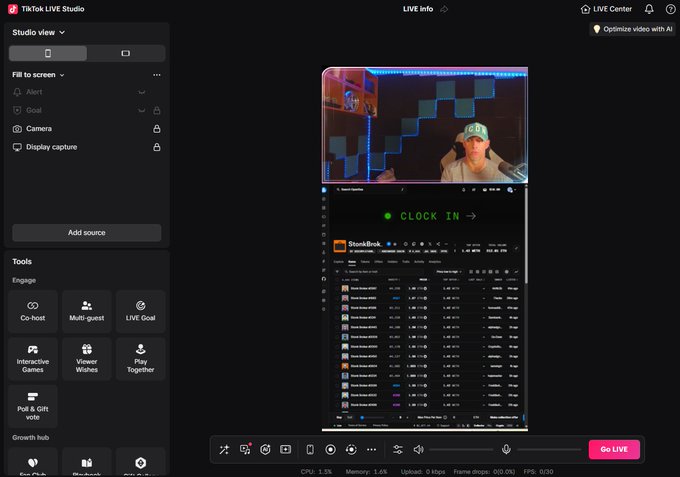
Task: Open the notifications bell
Action: [649, 9]
